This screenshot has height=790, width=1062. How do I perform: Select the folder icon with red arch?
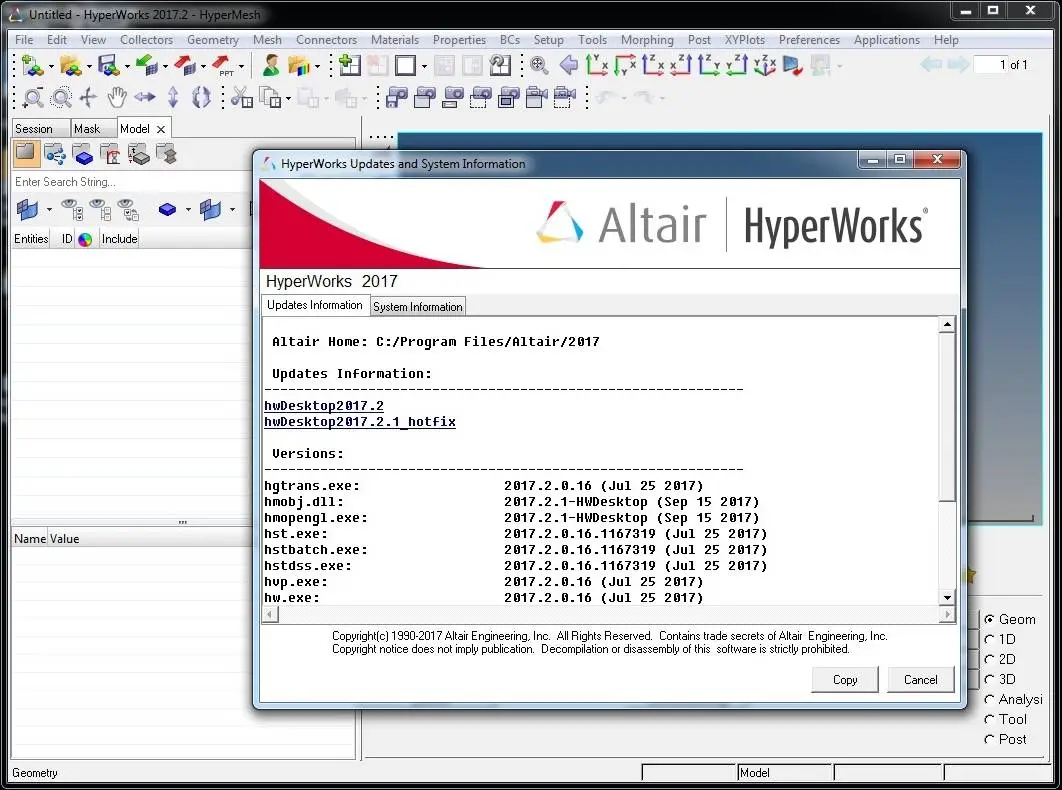pyautogui.click(x=110, y=154)
